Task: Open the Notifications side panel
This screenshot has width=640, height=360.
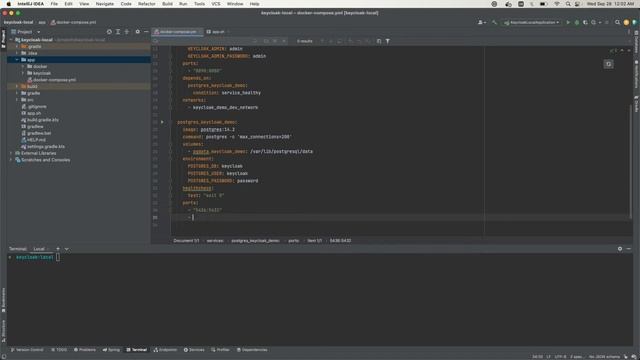Action: click(x=636, y=74)
